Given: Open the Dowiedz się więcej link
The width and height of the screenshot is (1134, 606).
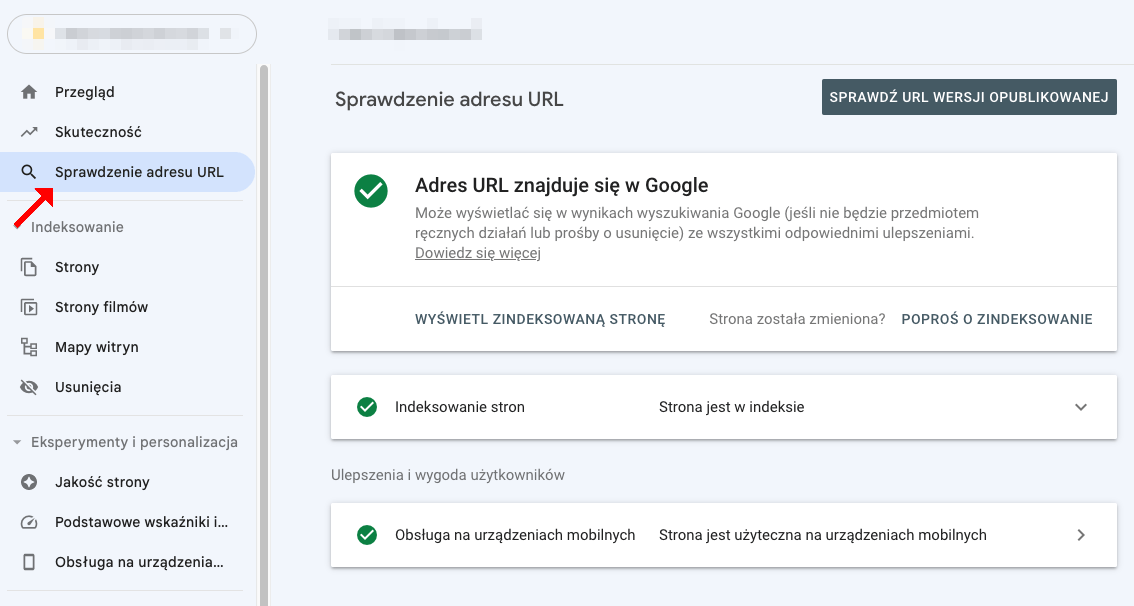Looking at the screenshot, I should point(477,253).
